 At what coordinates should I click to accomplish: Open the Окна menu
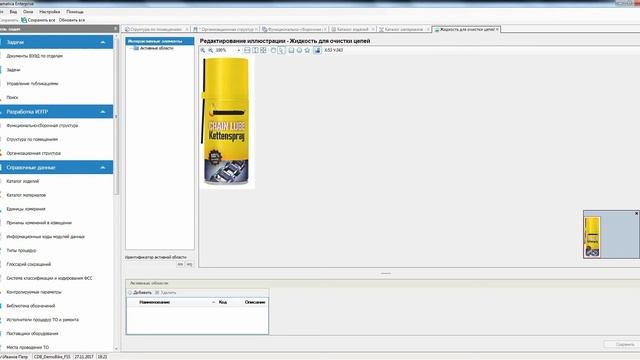[x=28, y=12]
